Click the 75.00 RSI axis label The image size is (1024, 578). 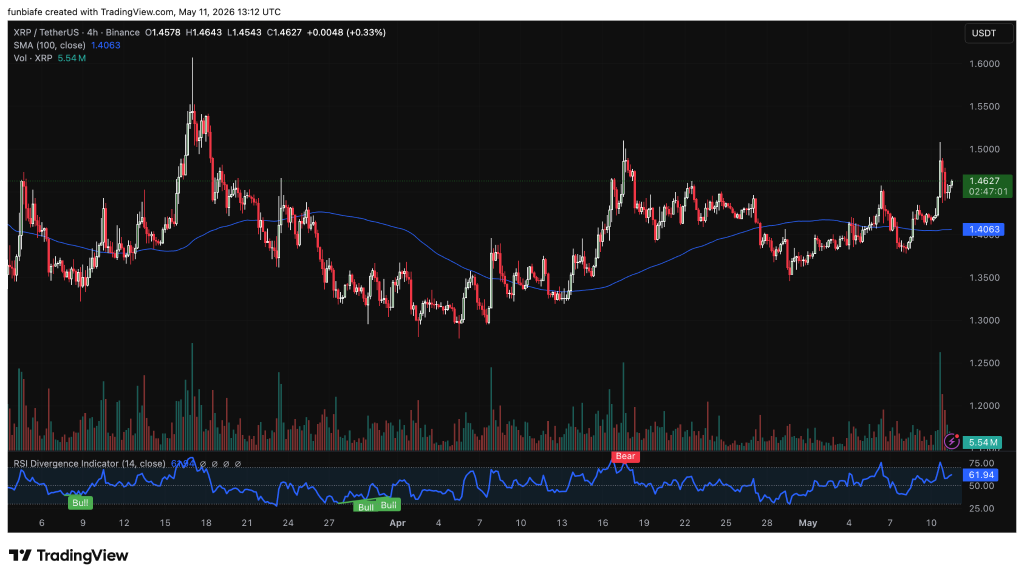pyautogui.click(x=982, y=463)
